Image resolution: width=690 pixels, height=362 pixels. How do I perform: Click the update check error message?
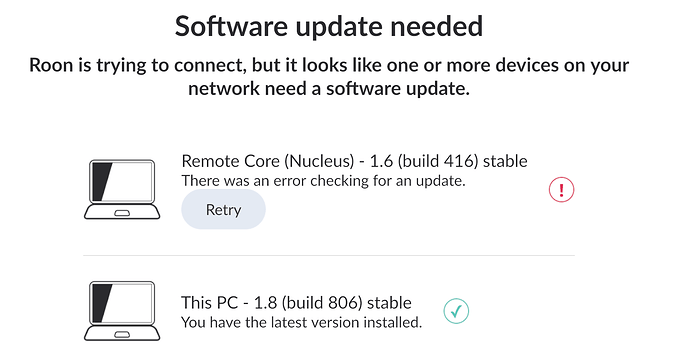(323, 181)
